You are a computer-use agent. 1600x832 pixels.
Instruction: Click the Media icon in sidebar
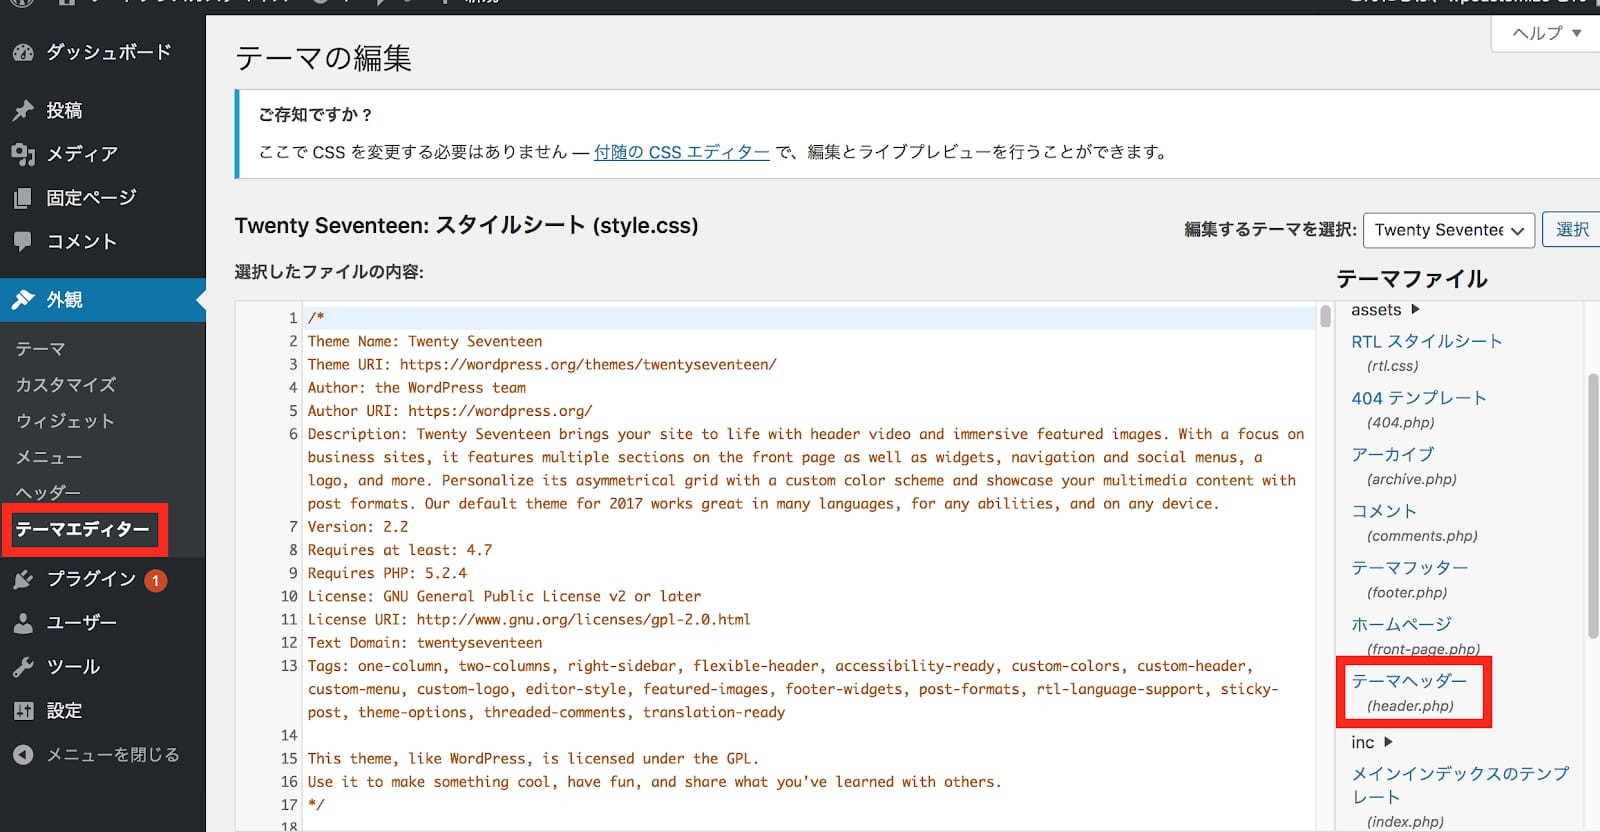(23, 154)
